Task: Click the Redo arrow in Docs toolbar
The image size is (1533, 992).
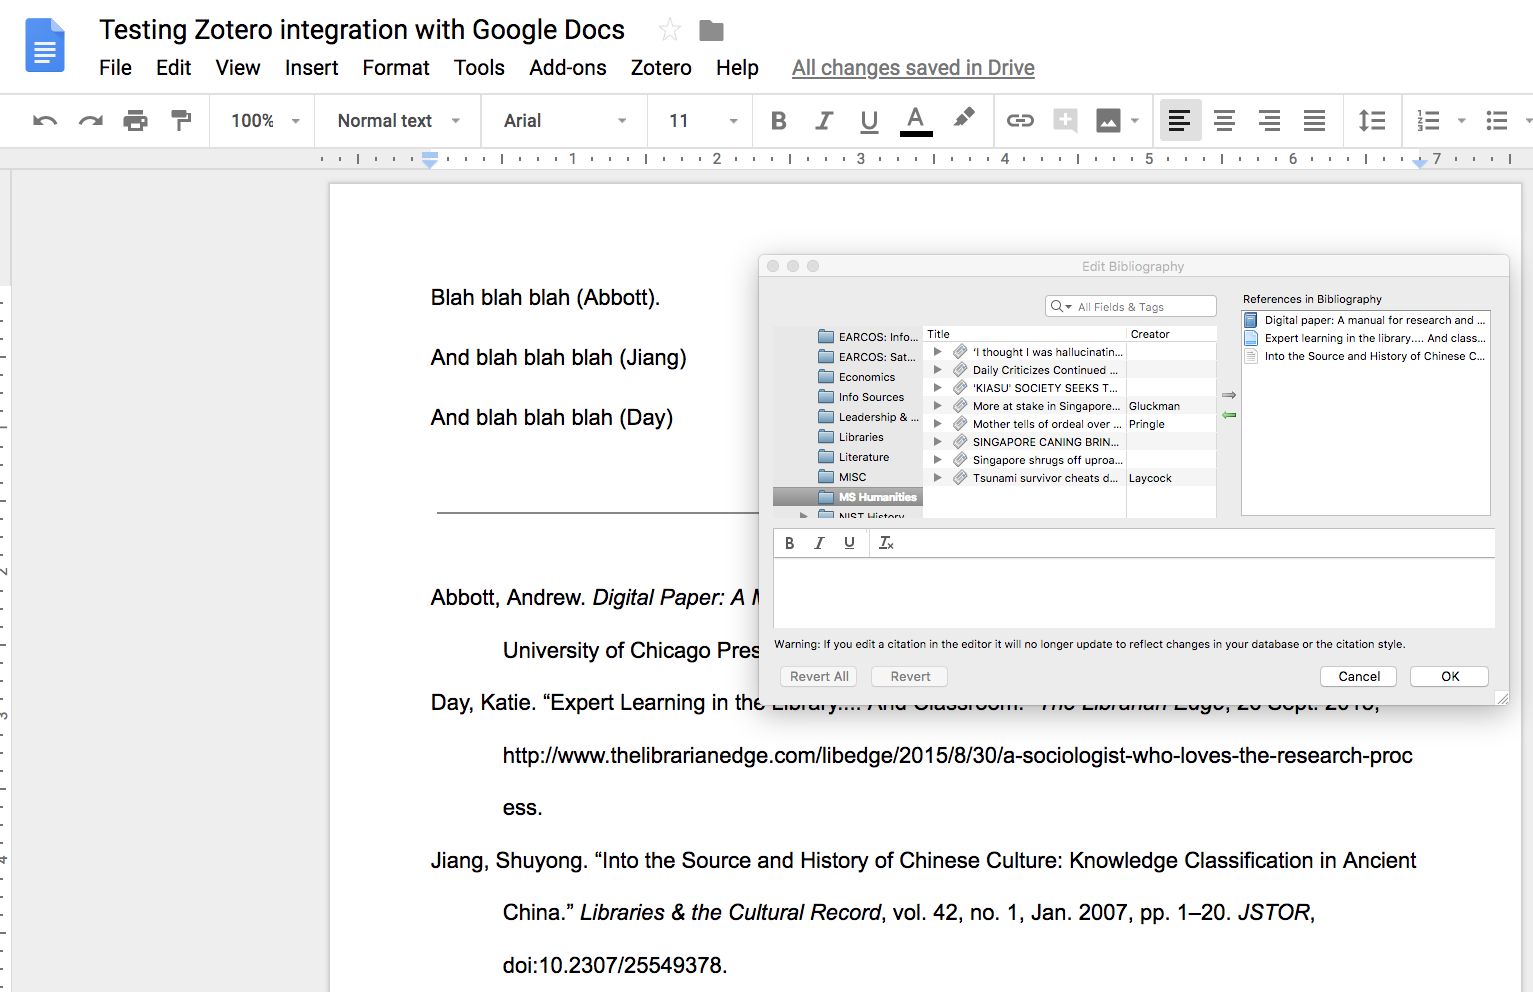Action: click(x=91, y=121)
